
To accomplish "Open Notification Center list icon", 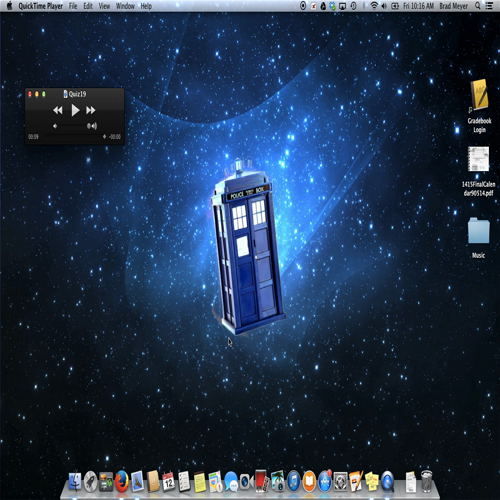I will tap(490, 6).
